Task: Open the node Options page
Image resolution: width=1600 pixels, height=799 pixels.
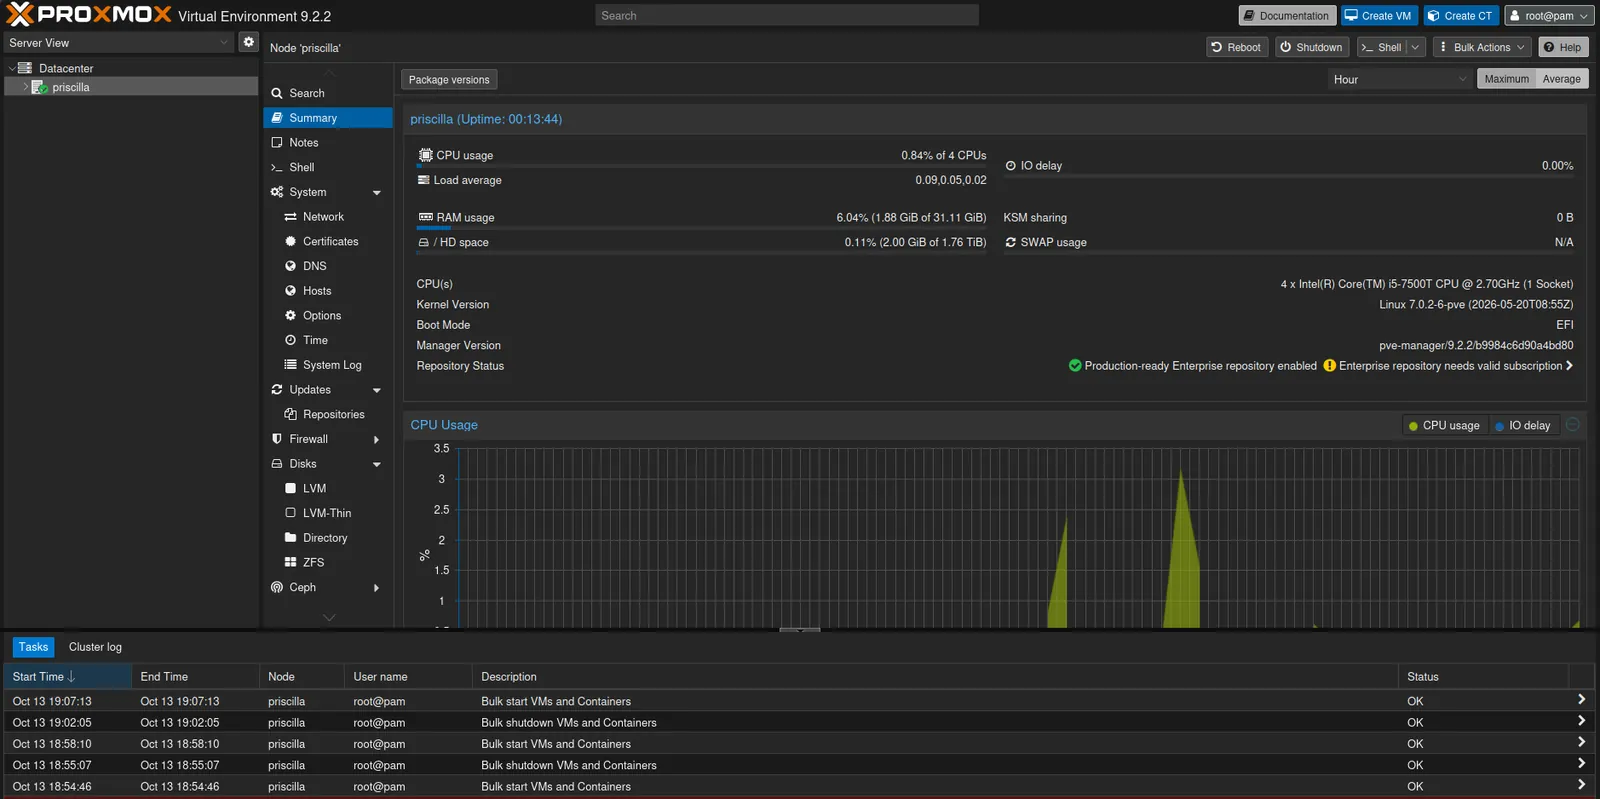Action: (322, 315)
